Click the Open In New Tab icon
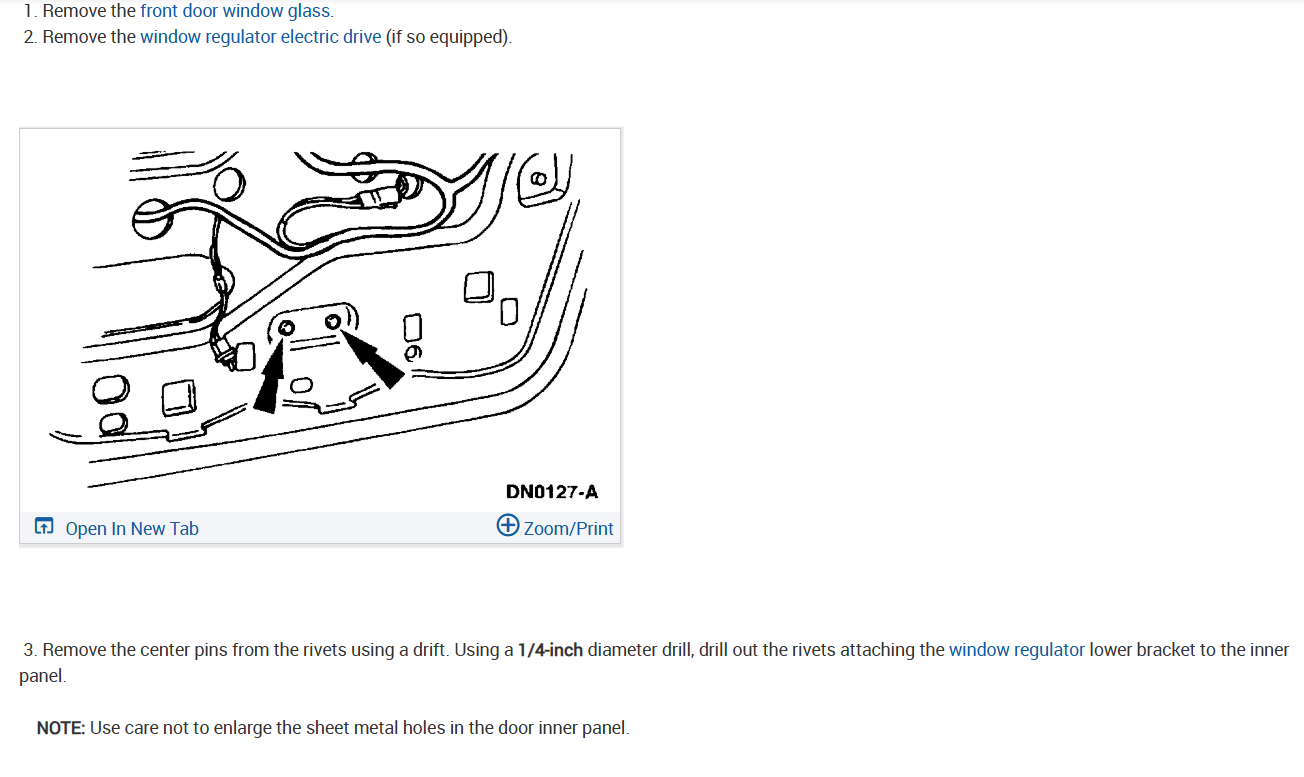This screenshot has height=777, width=1304. [x=44, y=527]
